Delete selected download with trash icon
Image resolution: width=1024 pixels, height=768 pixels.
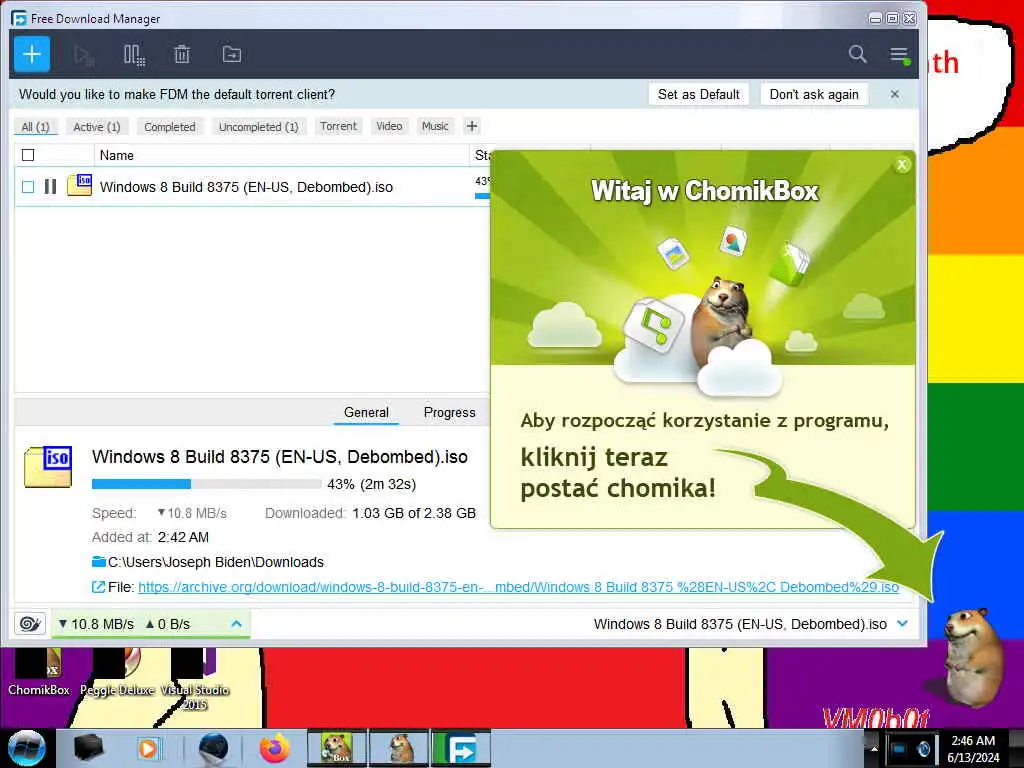182,55
